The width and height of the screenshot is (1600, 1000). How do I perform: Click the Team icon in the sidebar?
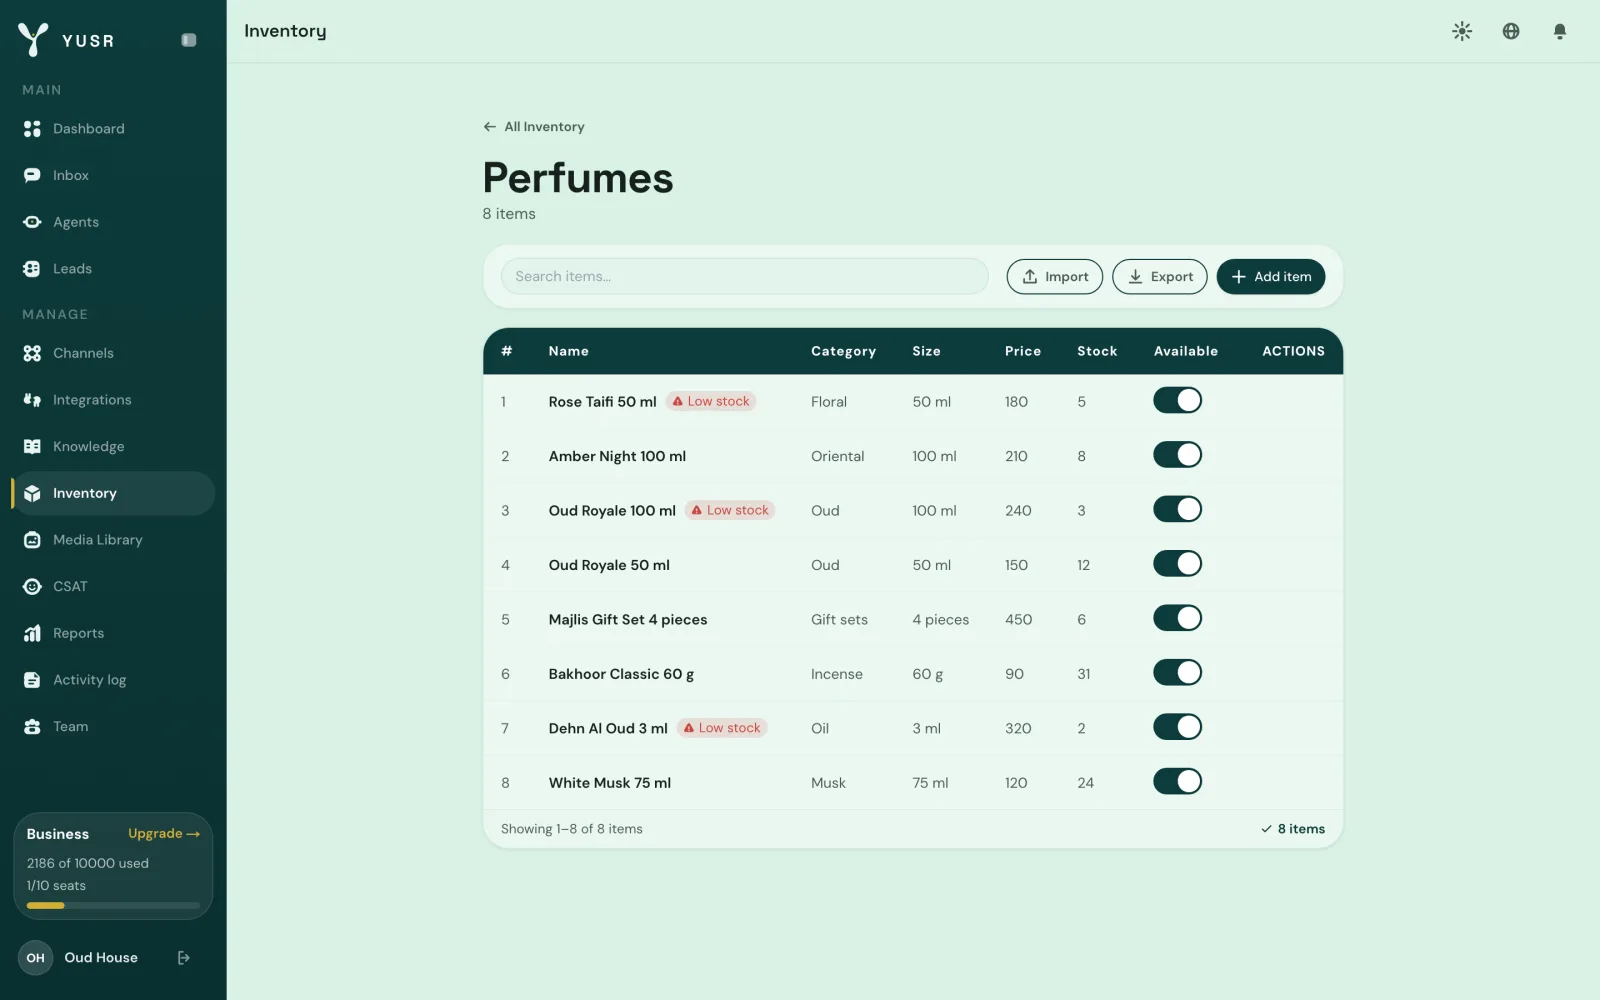(x=32, y=727)
